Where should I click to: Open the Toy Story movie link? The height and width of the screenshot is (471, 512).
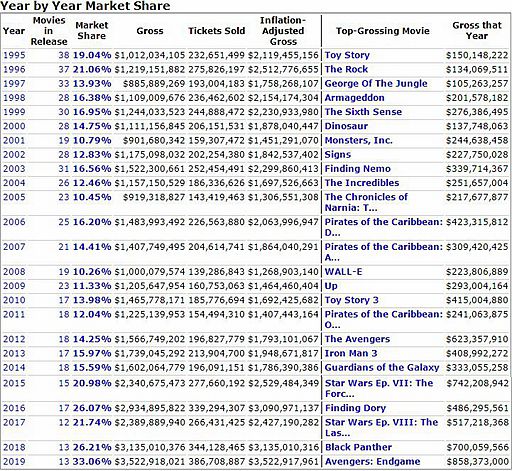pos(347,55)
